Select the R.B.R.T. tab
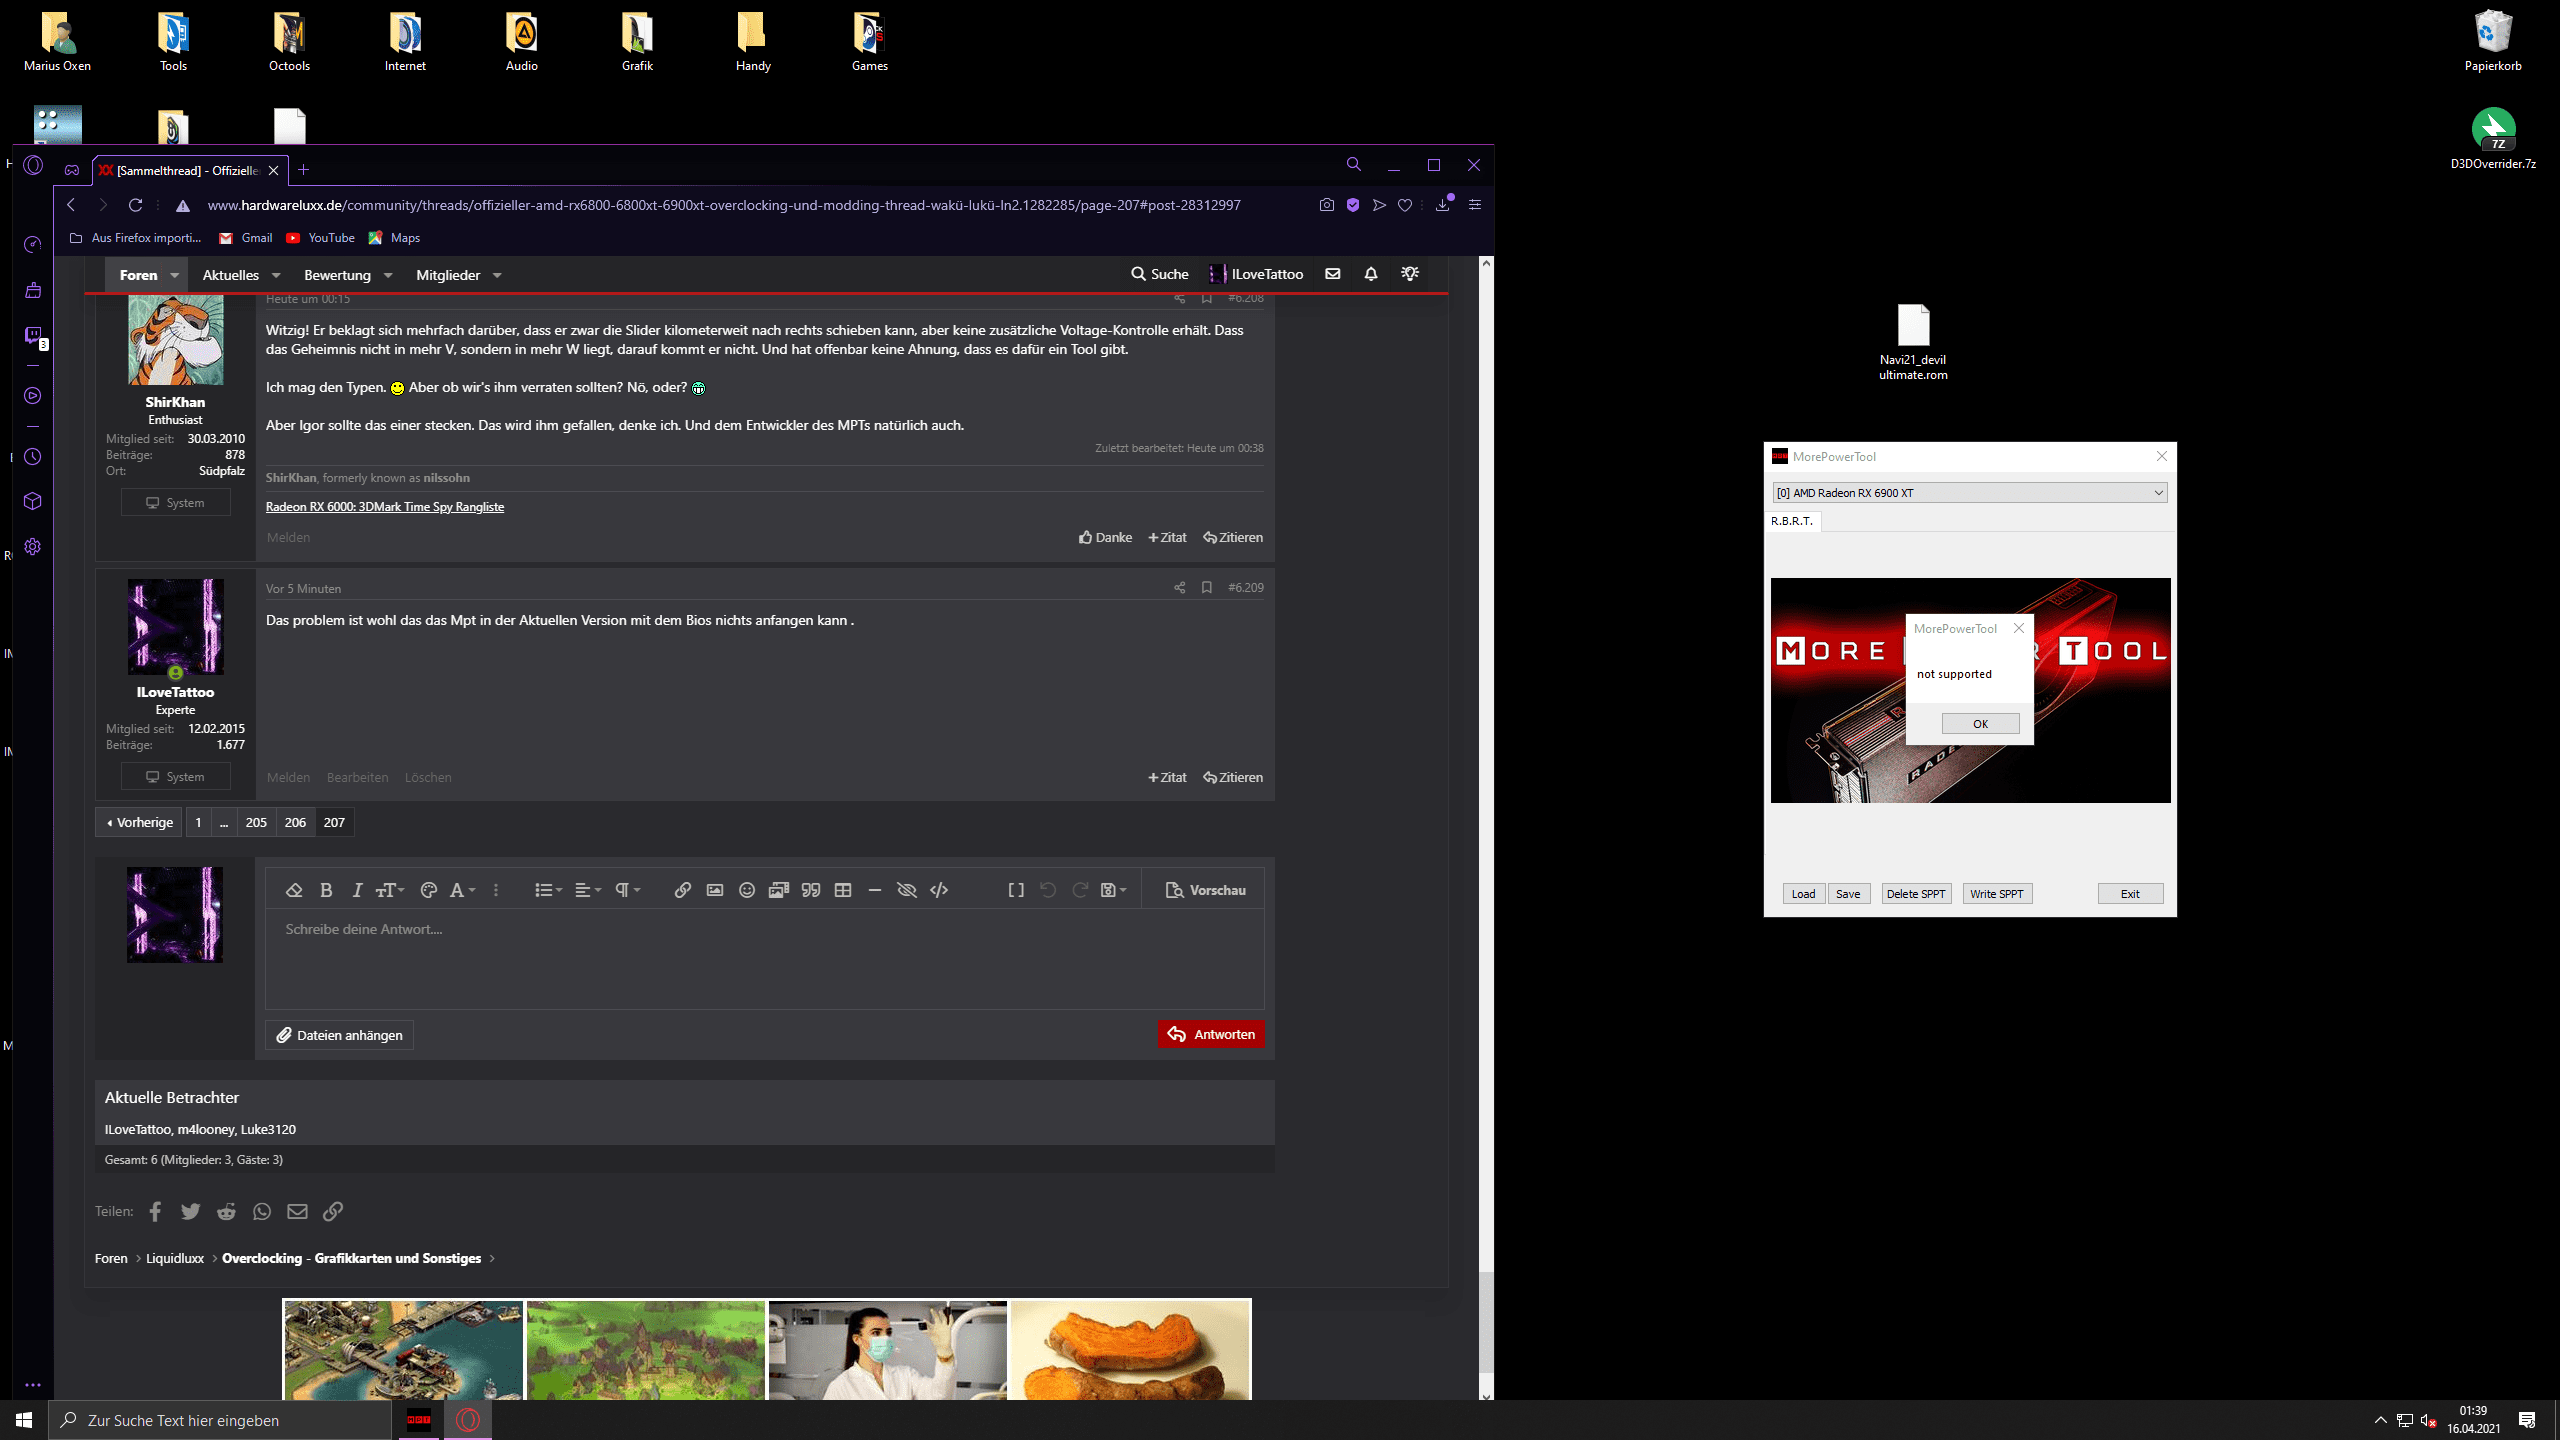The height and width of the screenshot is (1440, 2560). [x=1792, y=521]
